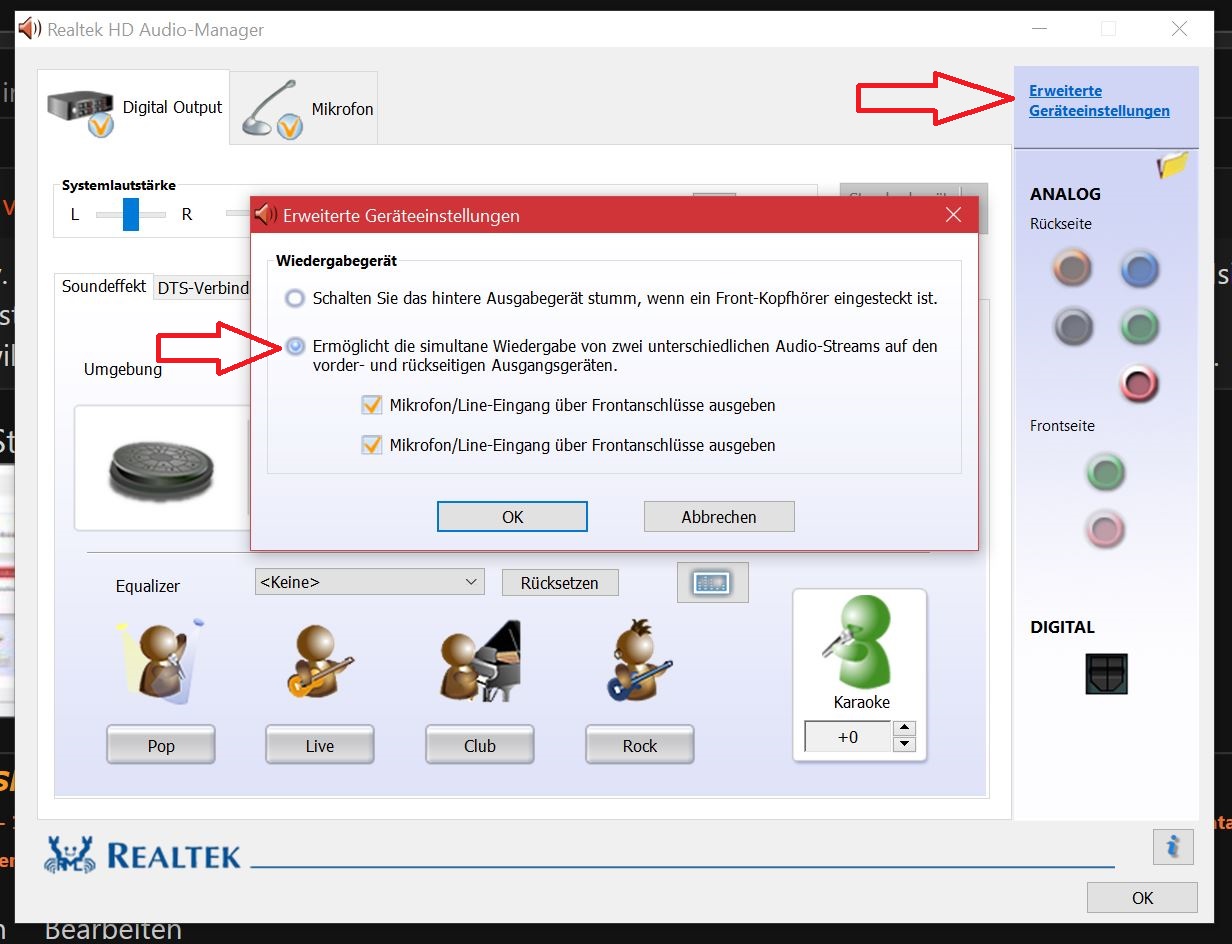Click the Rock guitarist equalizer icon
Viewport: 1232px width, 944px height.
(x=640, y=661)
